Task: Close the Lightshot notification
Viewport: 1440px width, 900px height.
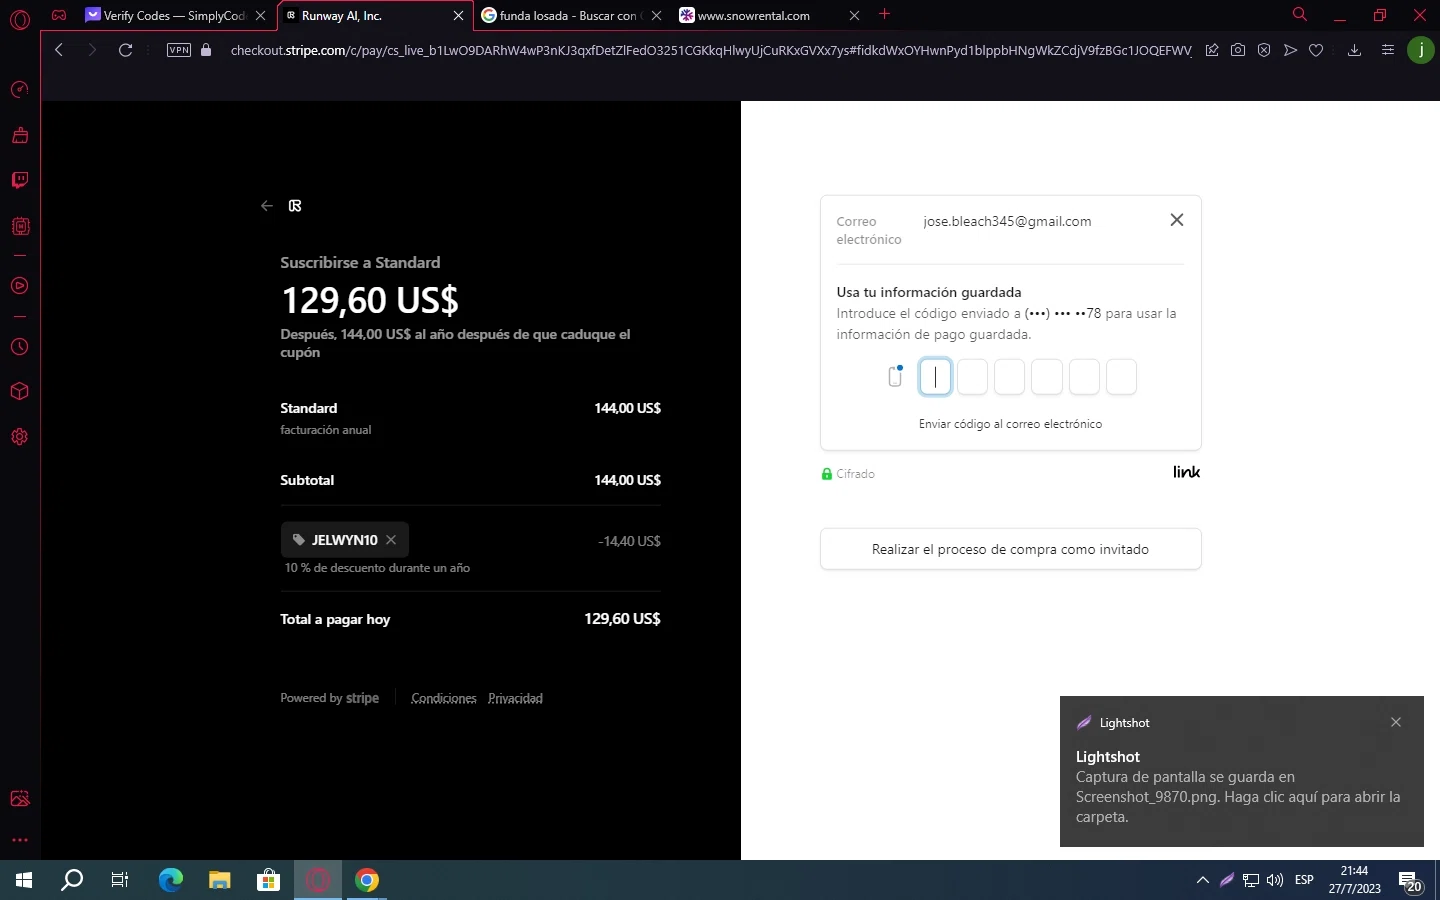Action: click(x=1396, y=722)
